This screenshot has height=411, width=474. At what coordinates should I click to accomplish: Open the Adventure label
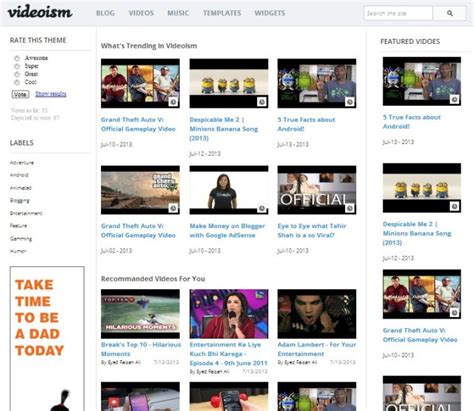click(x=22, y=163)
